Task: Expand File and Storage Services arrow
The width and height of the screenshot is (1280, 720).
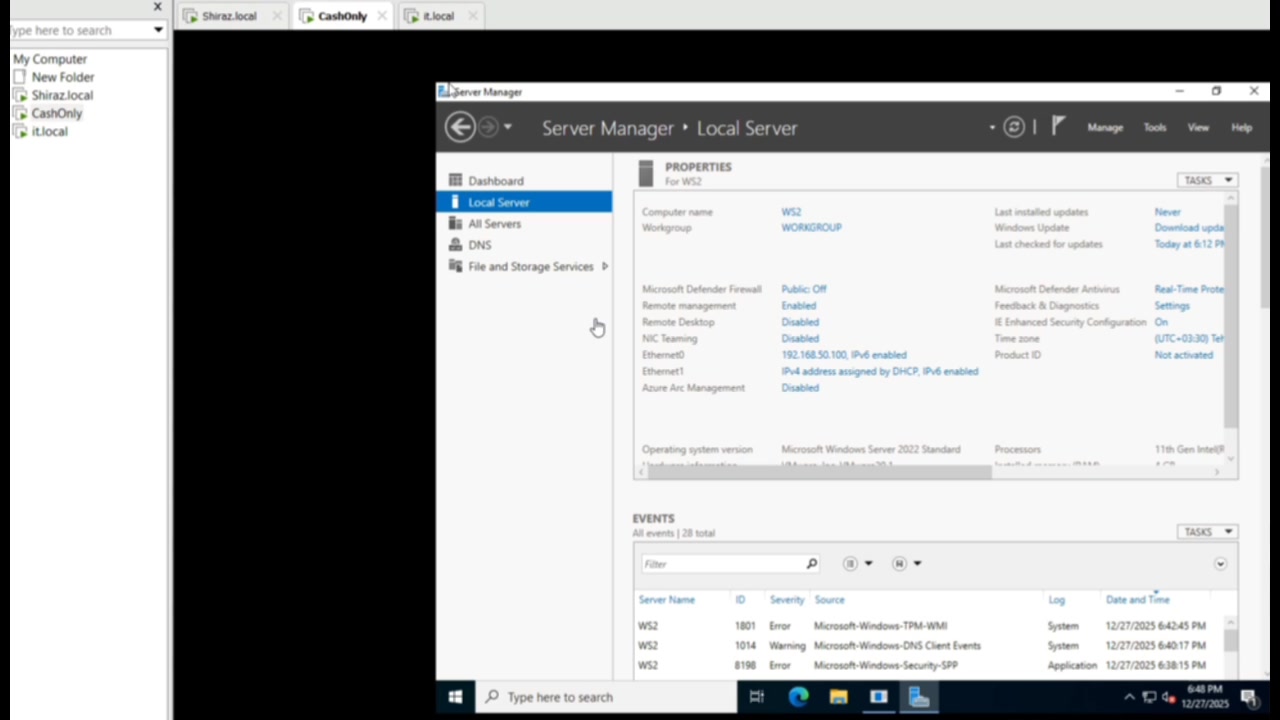Action: point(604,267)
